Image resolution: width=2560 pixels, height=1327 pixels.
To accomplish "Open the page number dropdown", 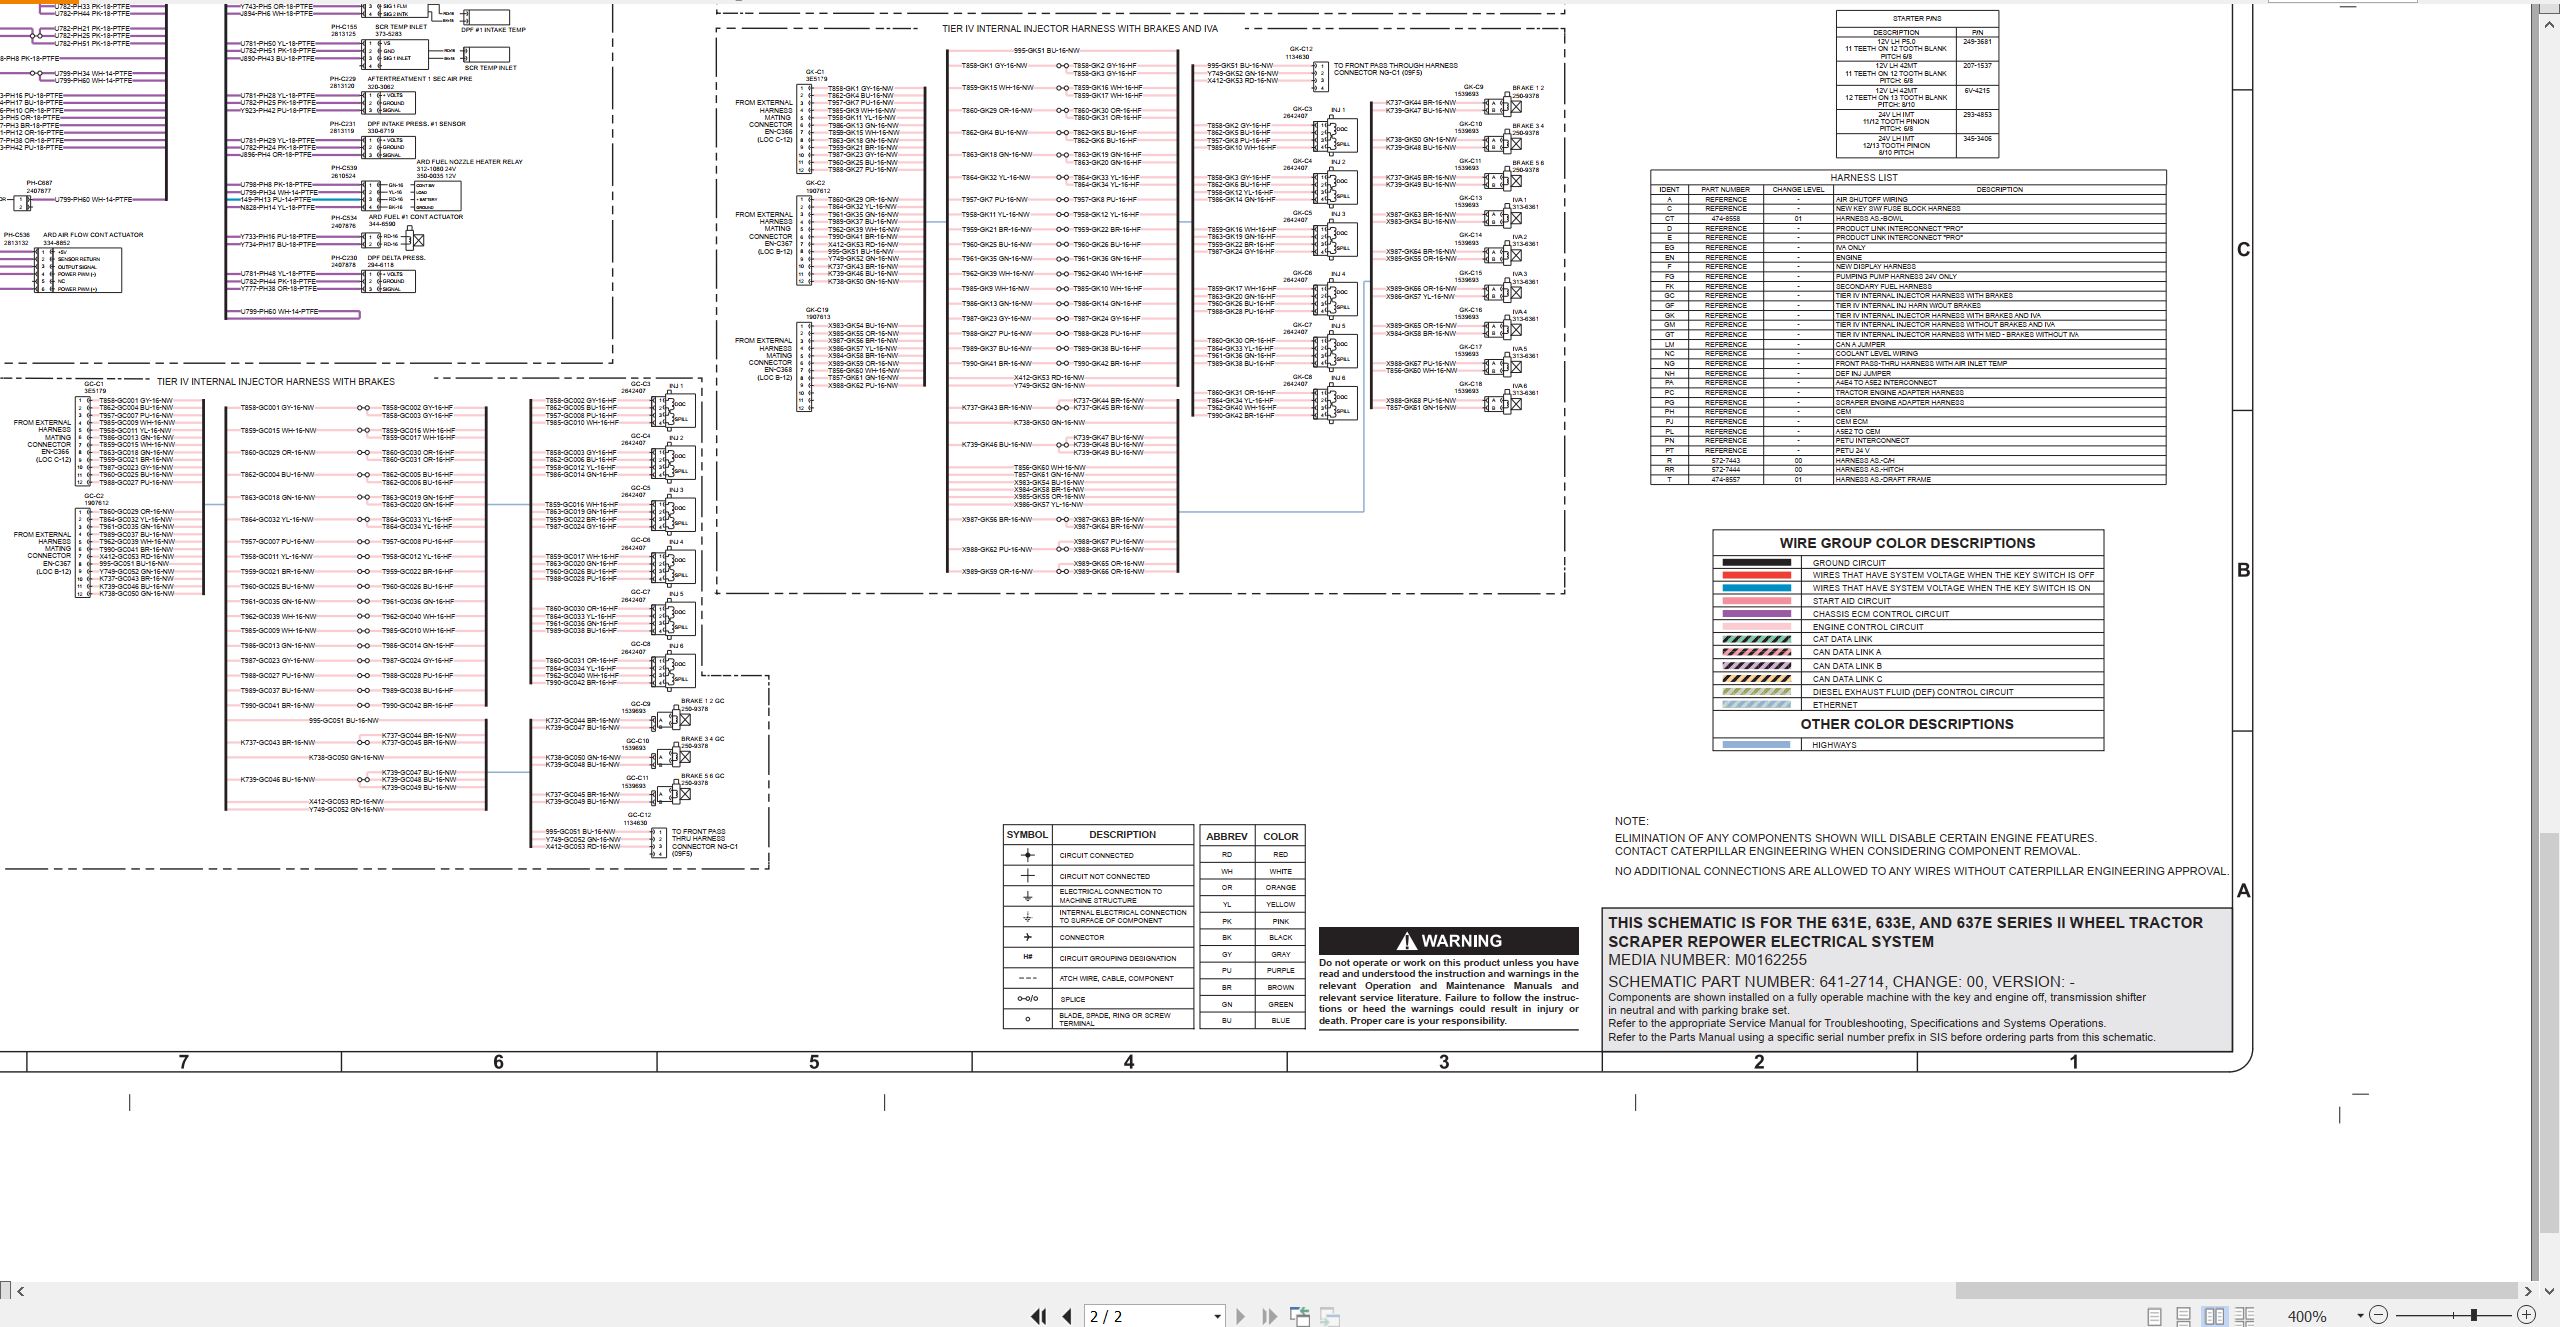I will [1217, 1316].
